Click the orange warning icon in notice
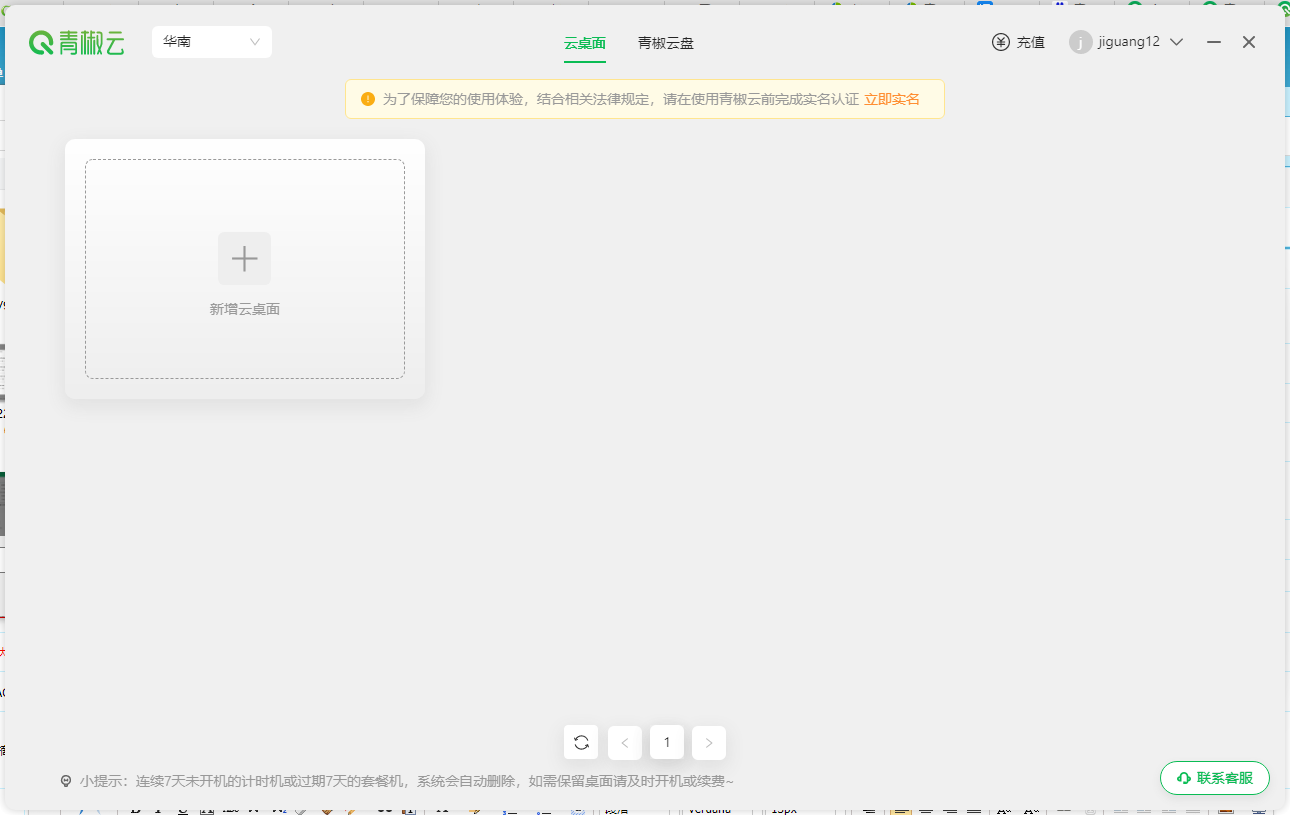The image size is (1290, 815). (x=368, y=99)
